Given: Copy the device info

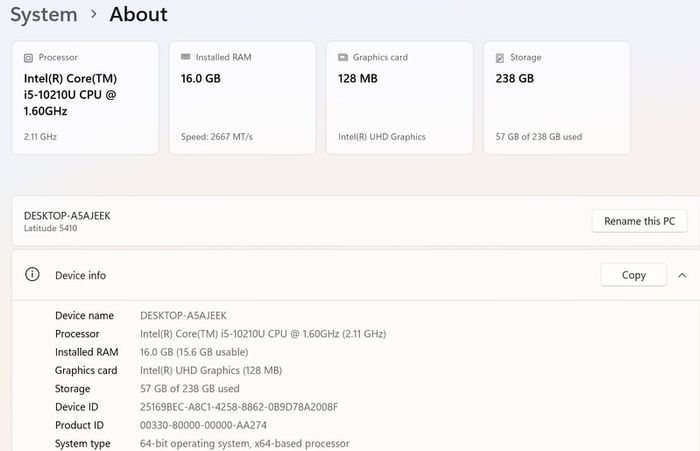Looking at the screenshot, I should [x=633, y=275].
